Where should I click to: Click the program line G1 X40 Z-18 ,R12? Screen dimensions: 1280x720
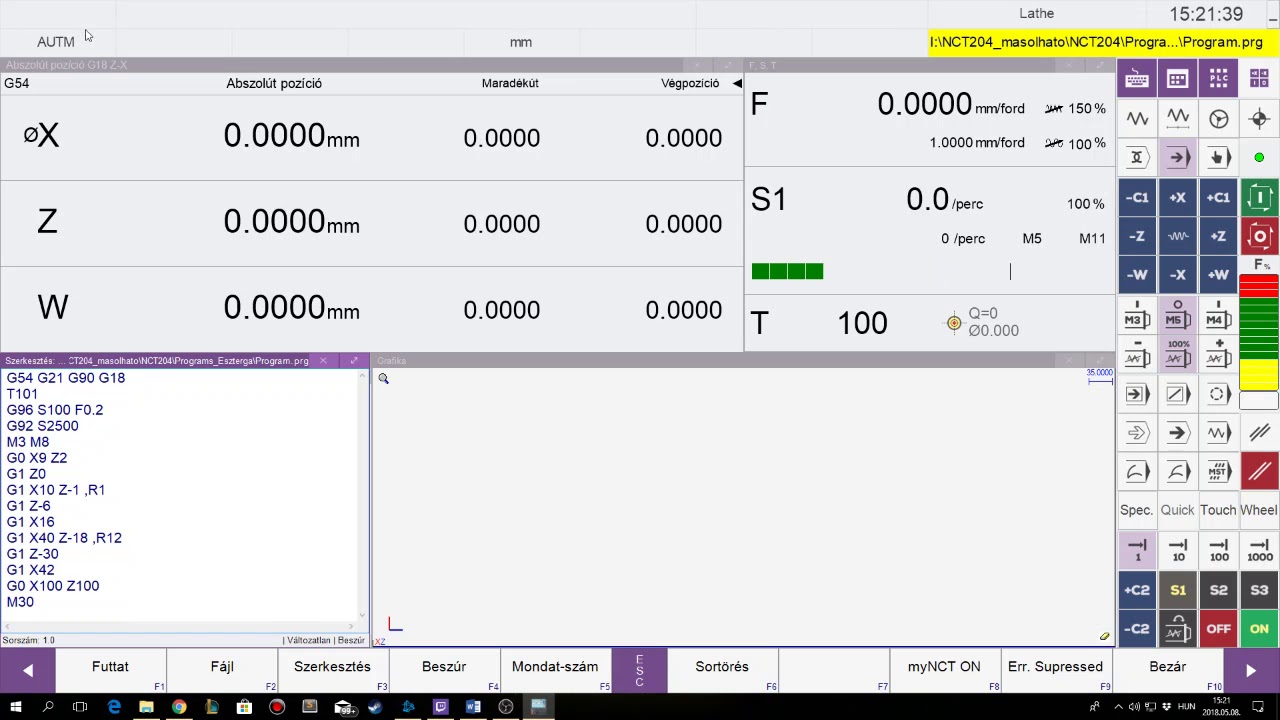click(64, 538)
